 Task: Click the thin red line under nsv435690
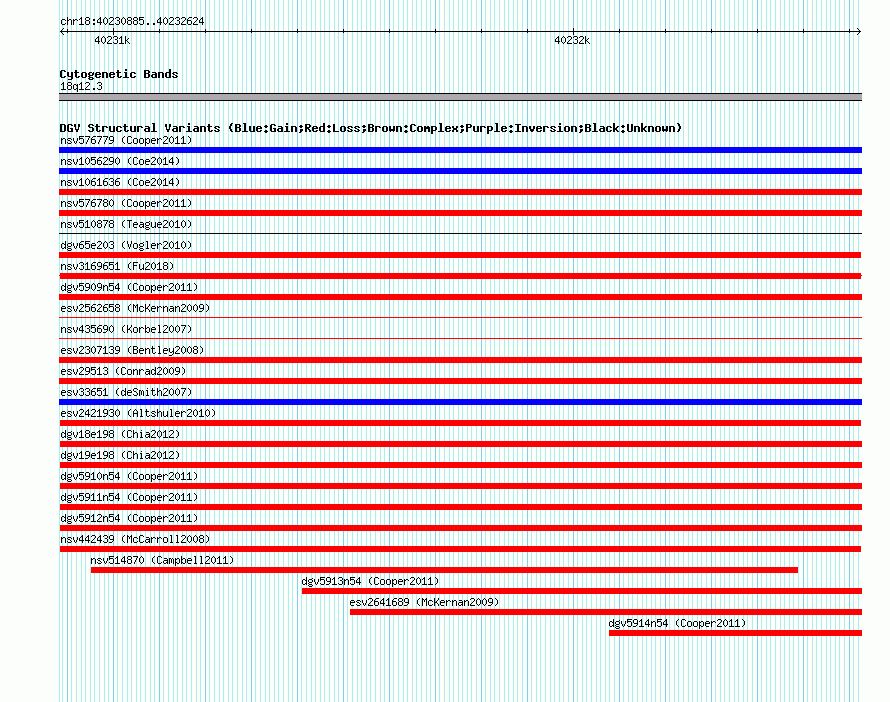(x=460, y=338)
